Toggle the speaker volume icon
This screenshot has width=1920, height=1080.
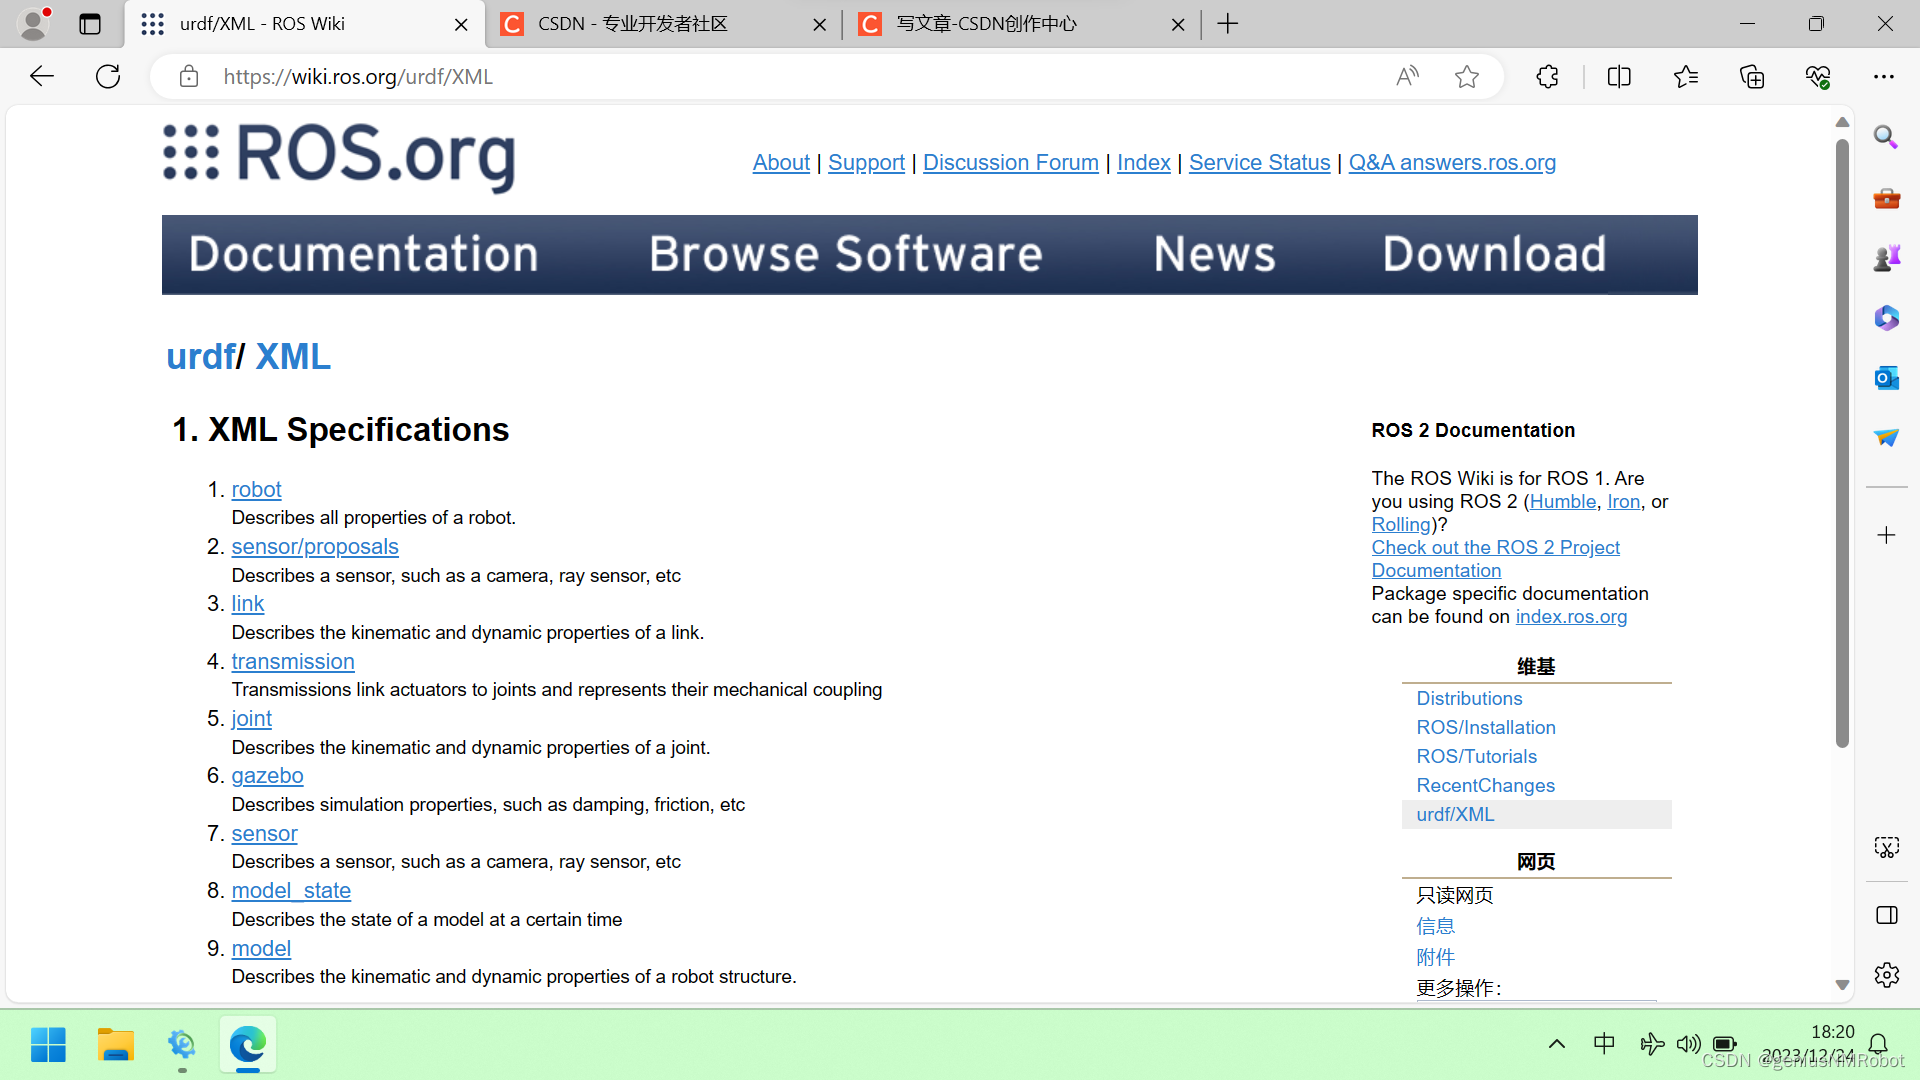click(x=1688, y=1043)
